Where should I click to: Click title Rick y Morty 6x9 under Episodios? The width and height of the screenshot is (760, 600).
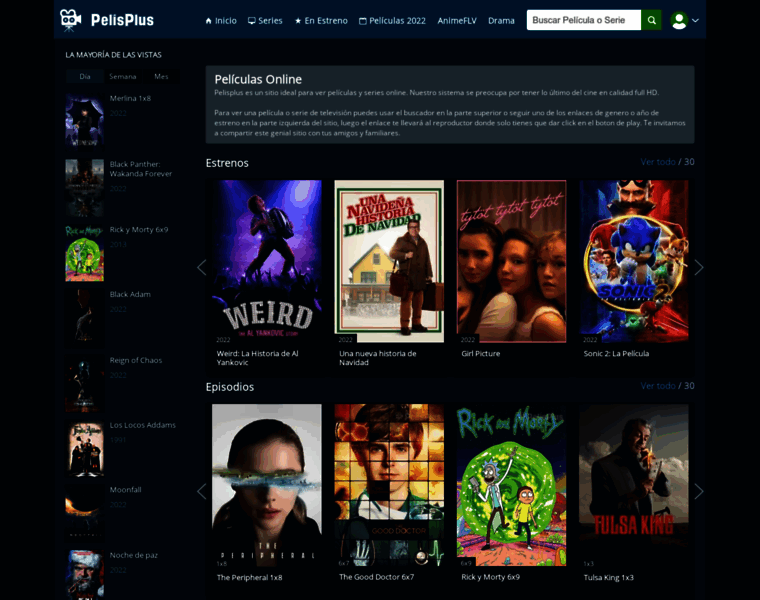pos(491,577)
